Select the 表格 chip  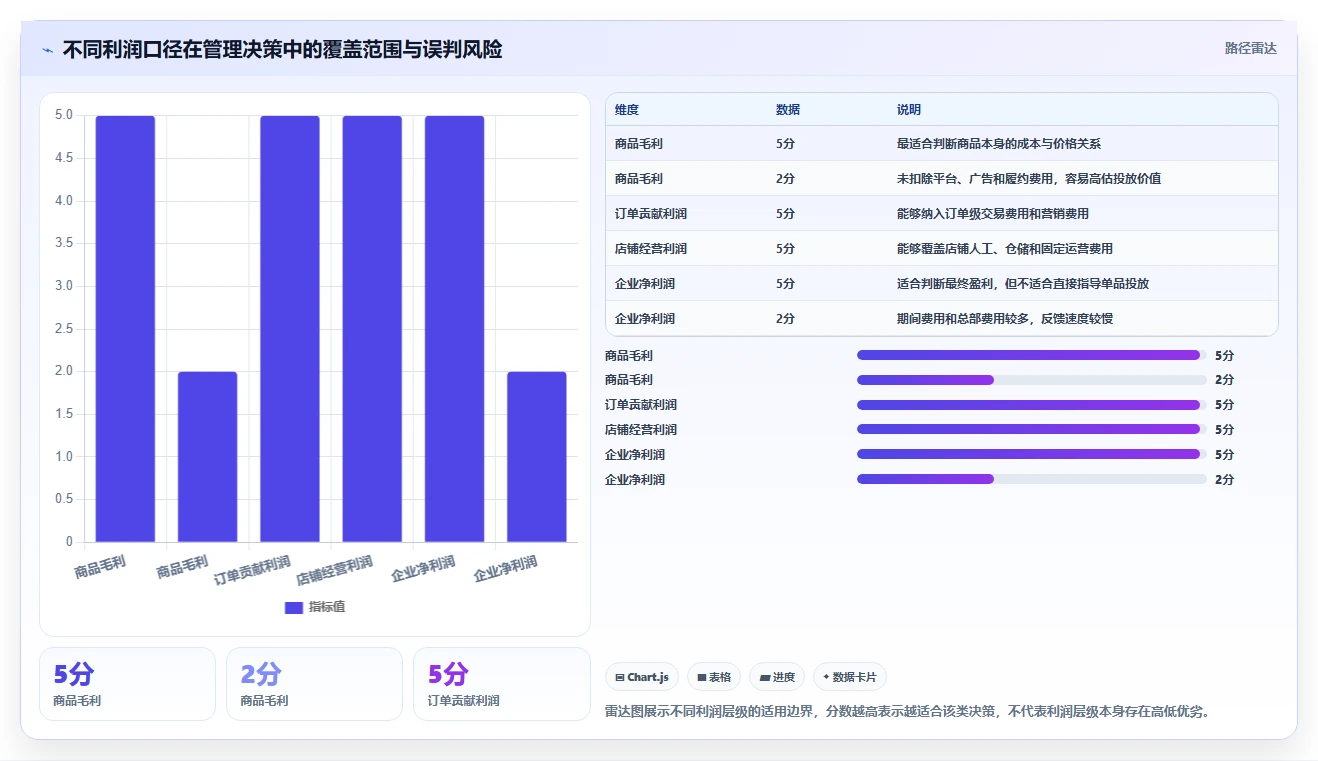[714, 677]
